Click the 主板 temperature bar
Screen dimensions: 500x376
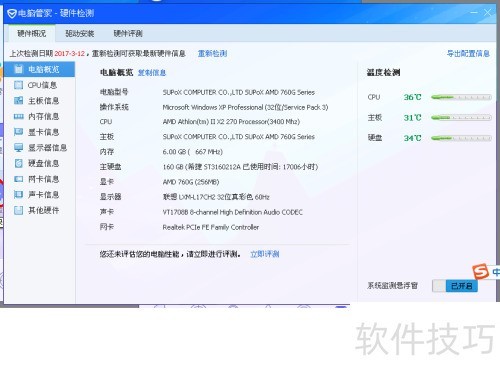[x=461, y=118]
